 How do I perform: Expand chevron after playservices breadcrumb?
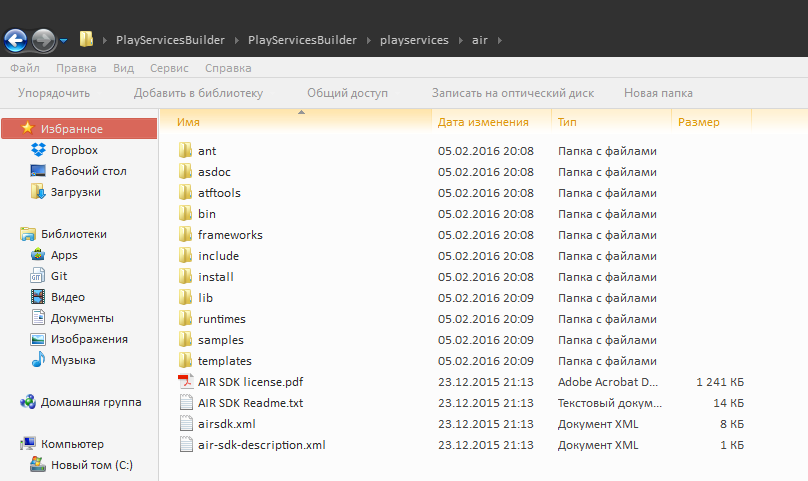(461, 40)
